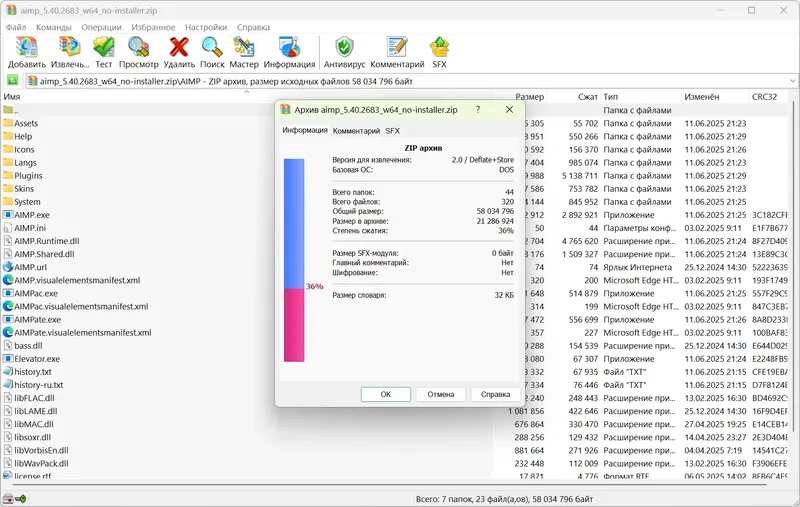Click the Удалить (Delete) red X icon
This screenshot has height=507, width=800.
point(179,47)
